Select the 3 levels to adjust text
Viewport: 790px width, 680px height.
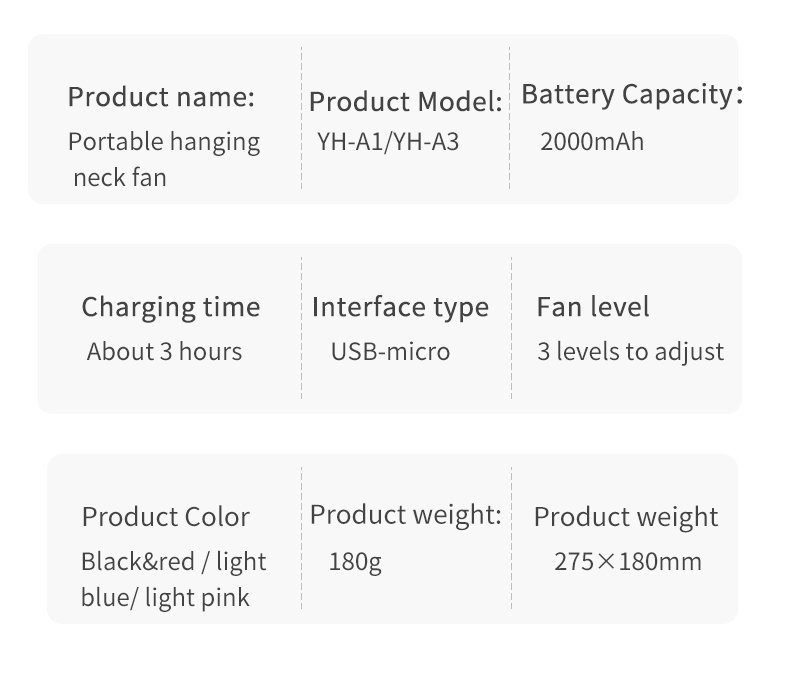[631, 352]
